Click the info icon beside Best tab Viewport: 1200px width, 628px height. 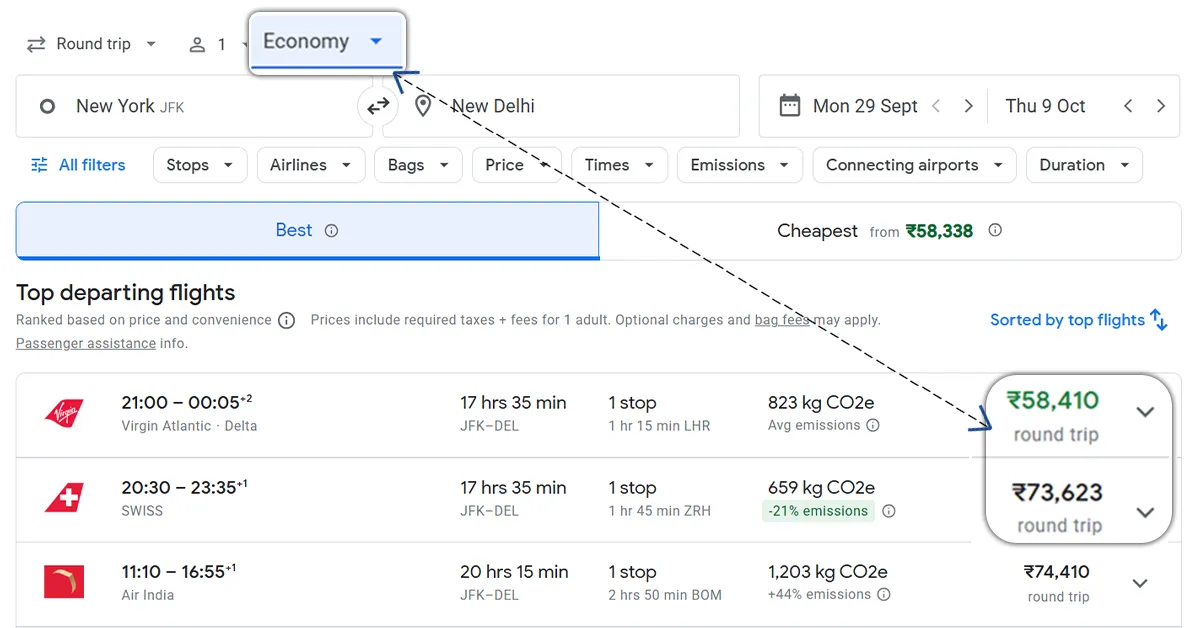point(331,231)
